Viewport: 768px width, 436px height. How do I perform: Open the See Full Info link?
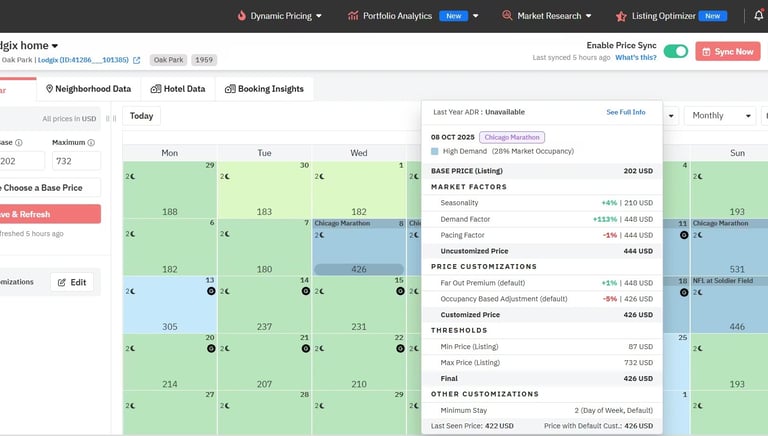coord(625,112)
